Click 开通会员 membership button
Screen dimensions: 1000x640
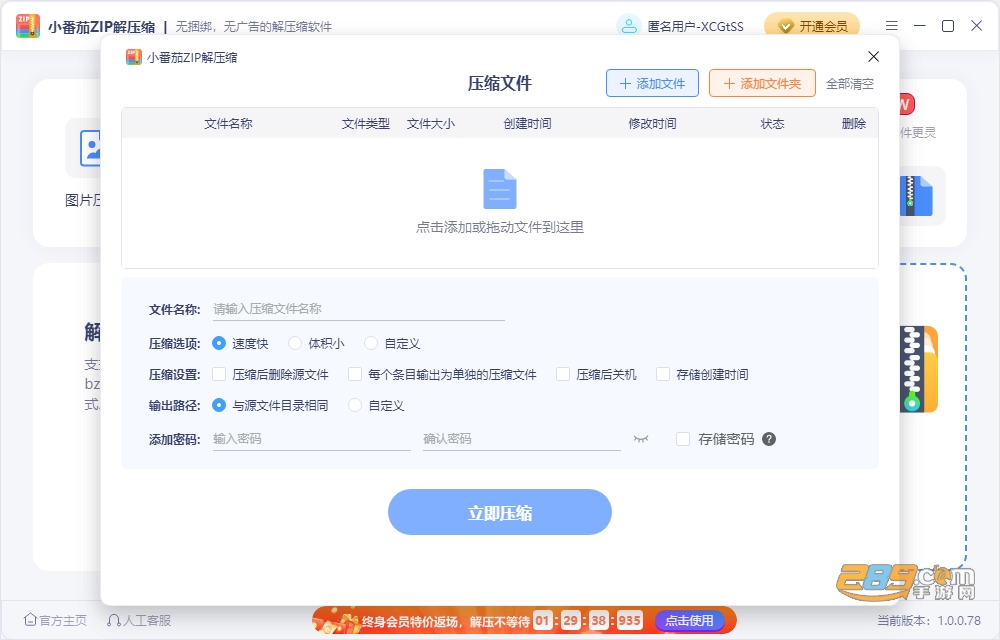click(x=812, y=26)
